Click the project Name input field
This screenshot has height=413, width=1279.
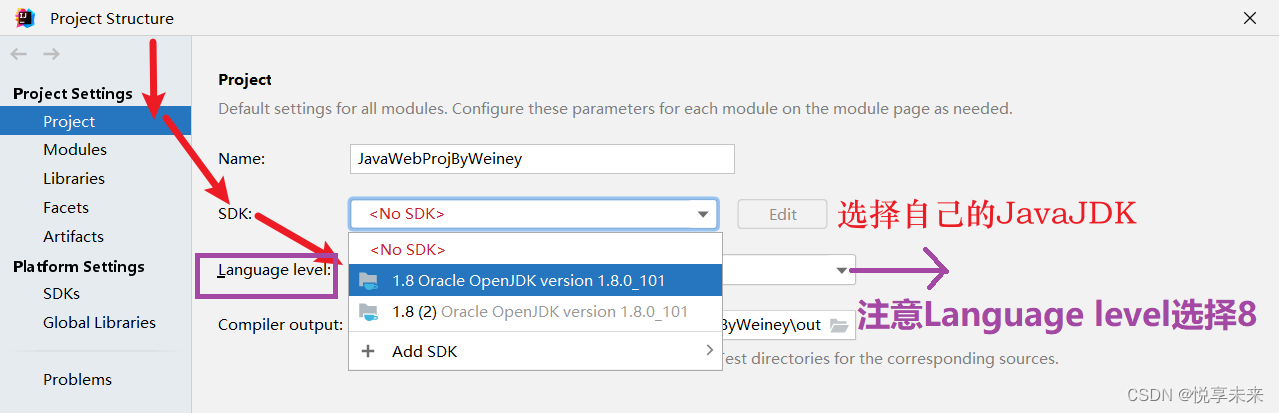coord(542,158)
